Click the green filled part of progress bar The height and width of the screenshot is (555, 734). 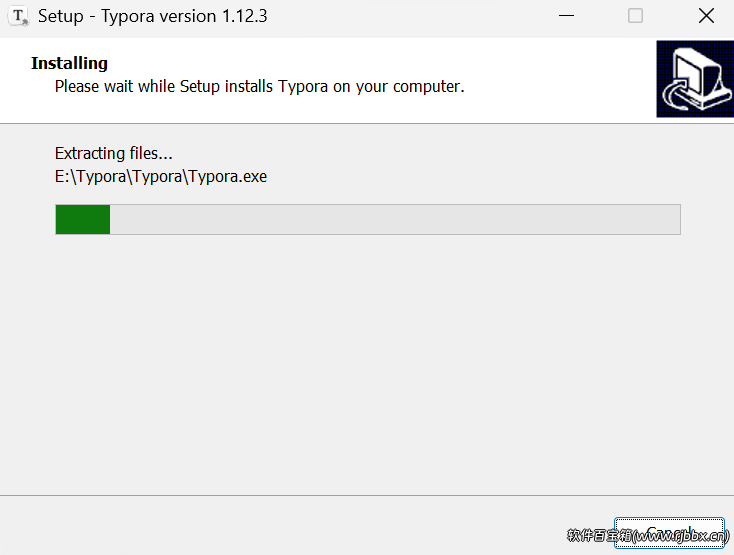(83, 219)
